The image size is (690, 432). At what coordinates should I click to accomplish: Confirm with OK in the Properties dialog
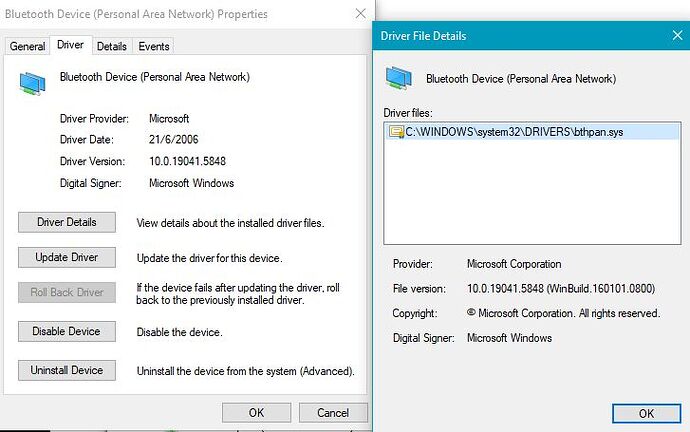coord(256,412)
